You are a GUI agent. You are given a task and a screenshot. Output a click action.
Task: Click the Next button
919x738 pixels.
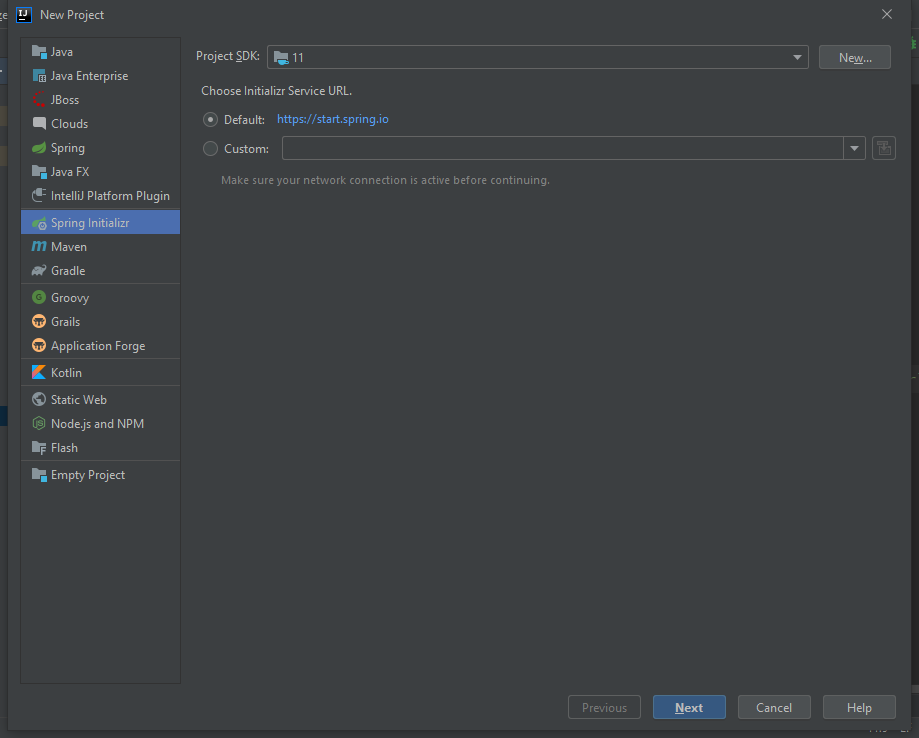pyautogui.click(x=689, y=708)
